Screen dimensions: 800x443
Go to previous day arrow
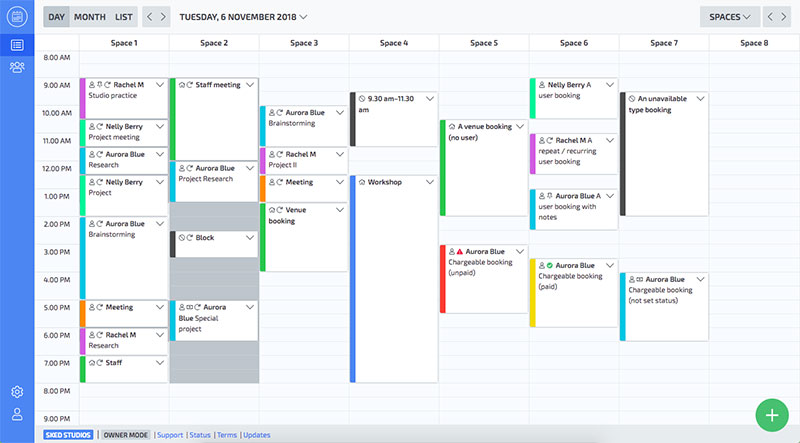[x=149, y=17]
